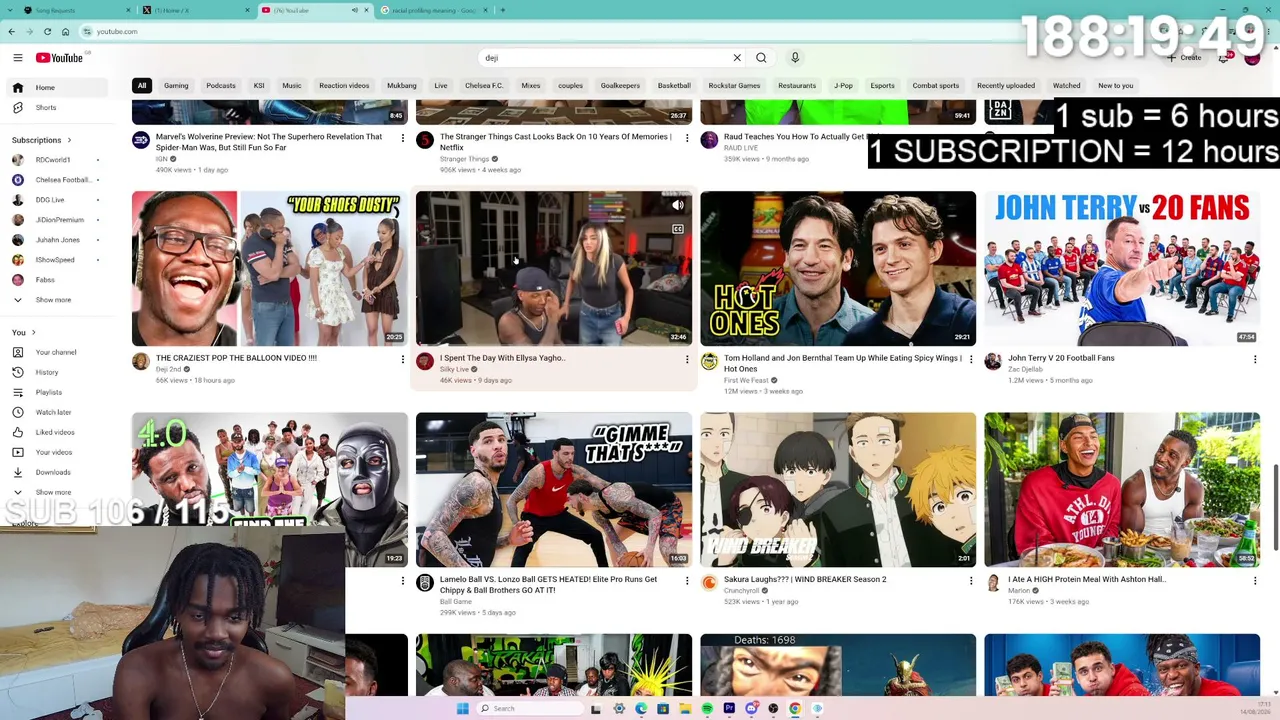Open options for Ashton Hall meal video
Screen dimensions: 1280x720
coord(1255,580)
